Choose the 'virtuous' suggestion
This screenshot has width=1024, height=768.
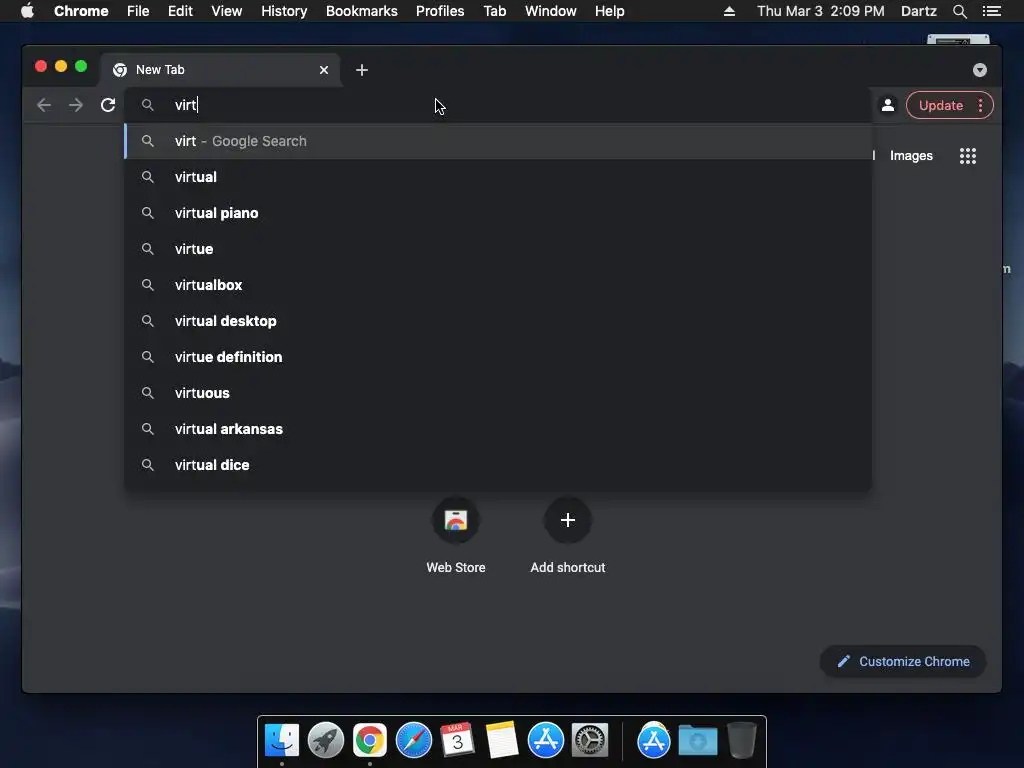[498, 392]
